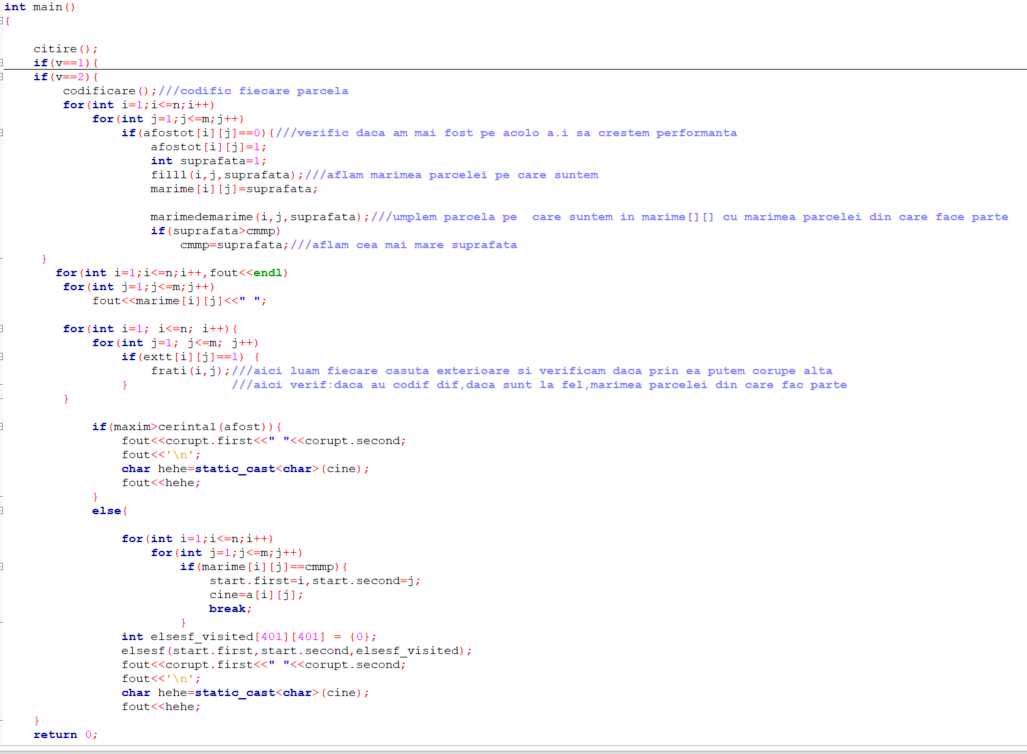Collapse the if(maxim>cerintal(afost)) fold marker
The width and height of the screenshot is (1027, 754).
tap(2, 427)
